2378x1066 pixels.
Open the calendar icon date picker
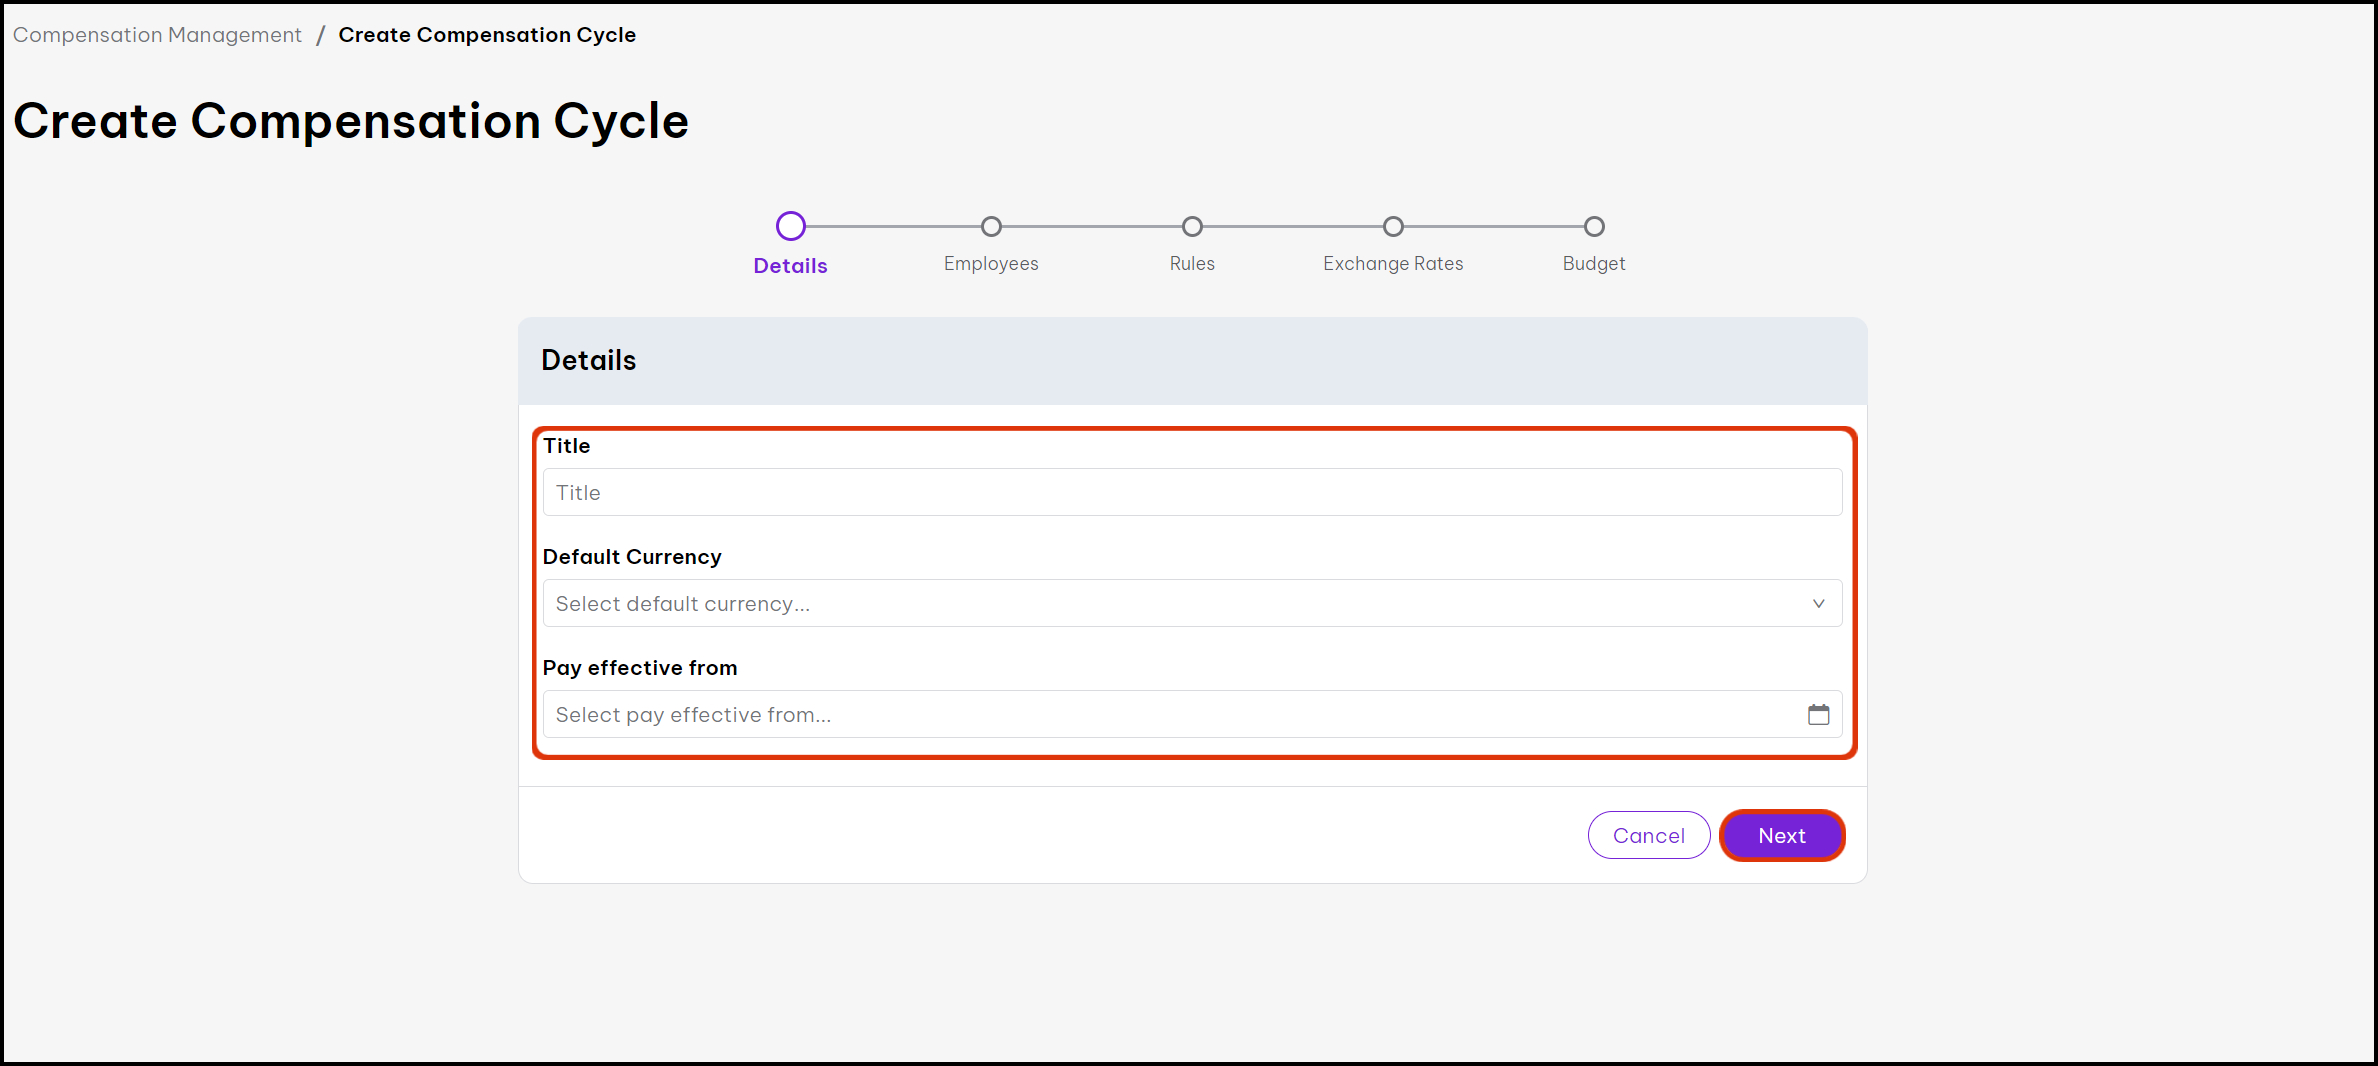pyautogui.click(x=1818, y=714)
